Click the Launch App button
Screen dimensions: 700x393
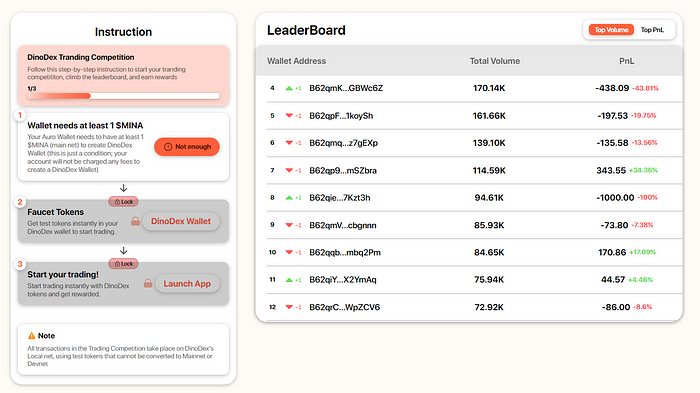(x=187, y=284)
